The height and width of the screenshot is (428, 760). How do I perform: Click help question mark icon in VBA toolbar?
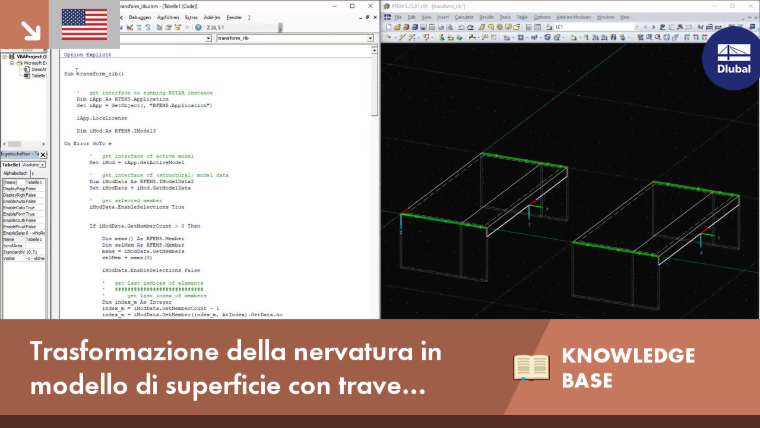coord(198,28)
